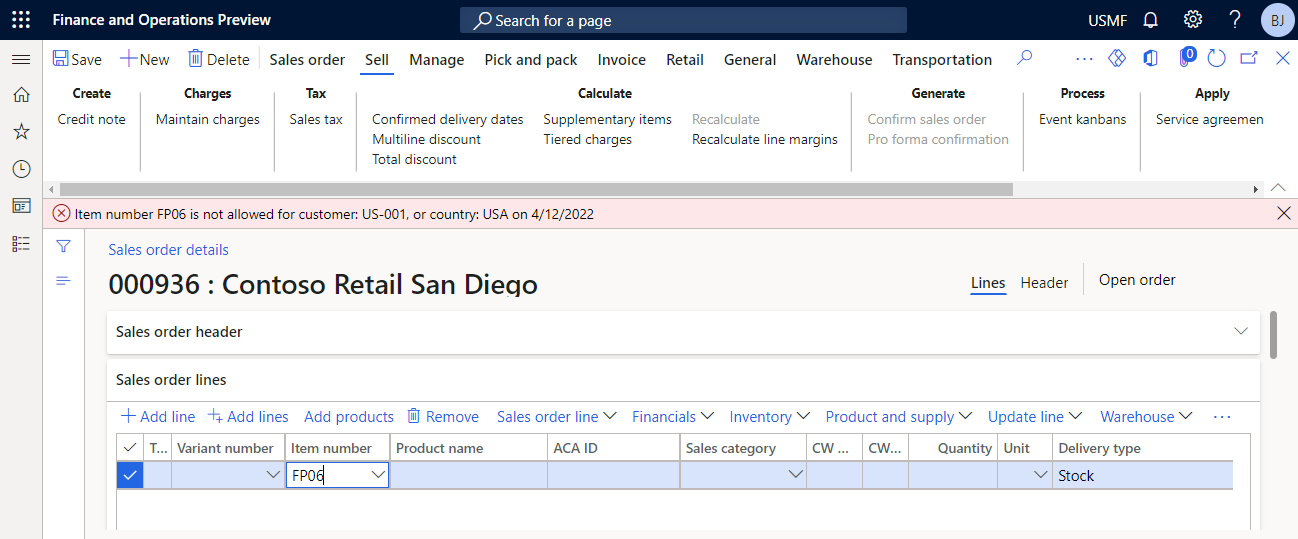The image size is (1298, 539).
Task: Refresh the page
Action: (1217, 59)
